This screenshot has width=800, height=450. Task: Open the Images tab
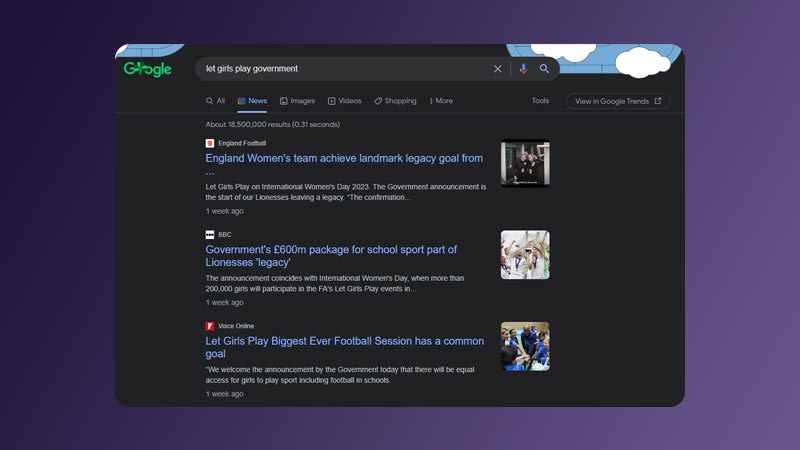tap(297, 101)
